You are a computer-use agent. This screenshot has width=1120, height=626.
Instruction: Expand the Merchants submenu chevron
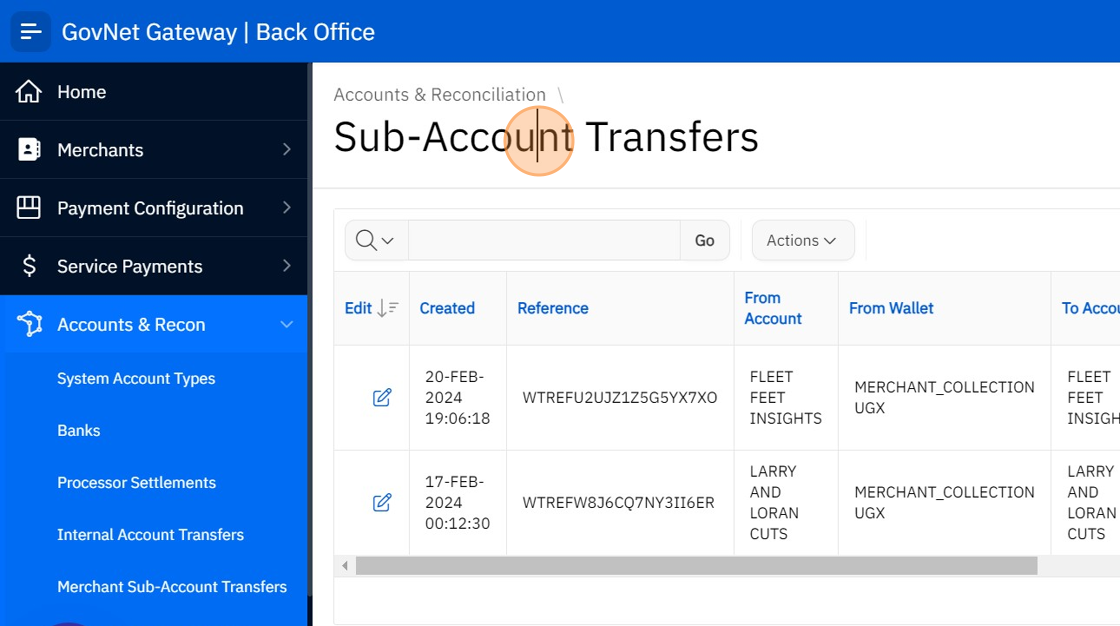(287, 150)
